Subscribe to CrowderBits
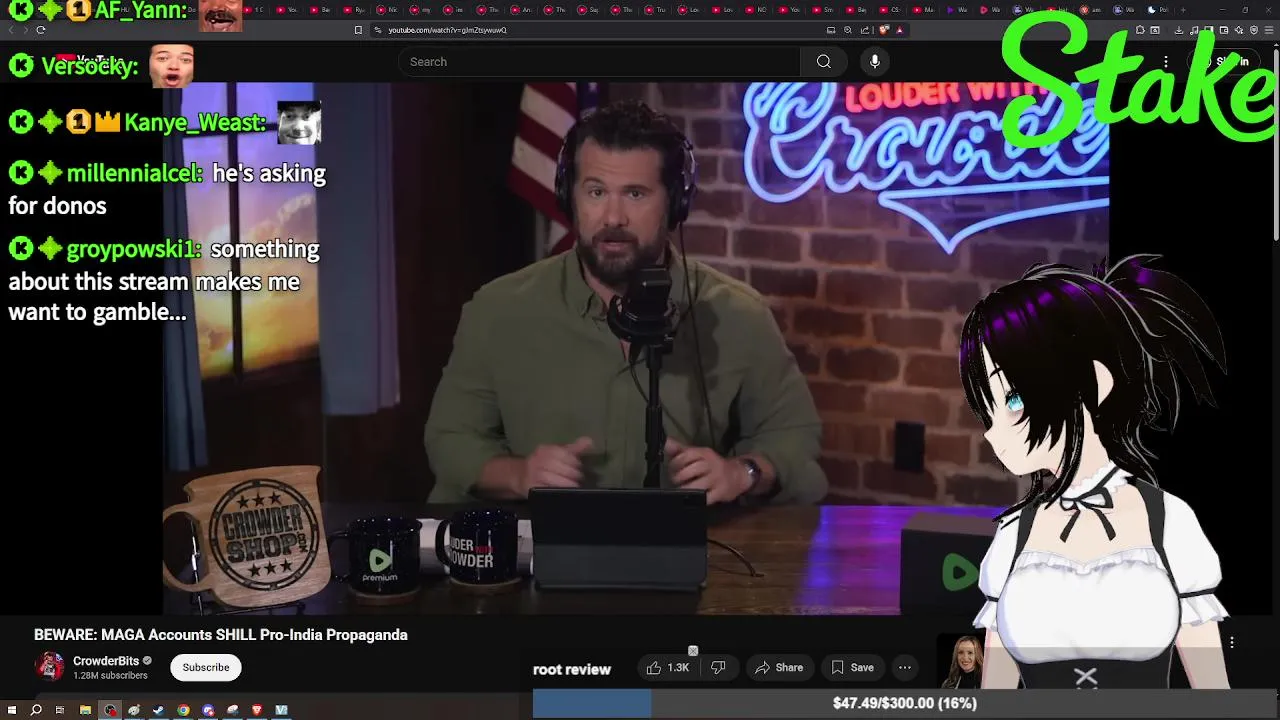This screenshot has height=720, width=1280. (x=206, y=667)
